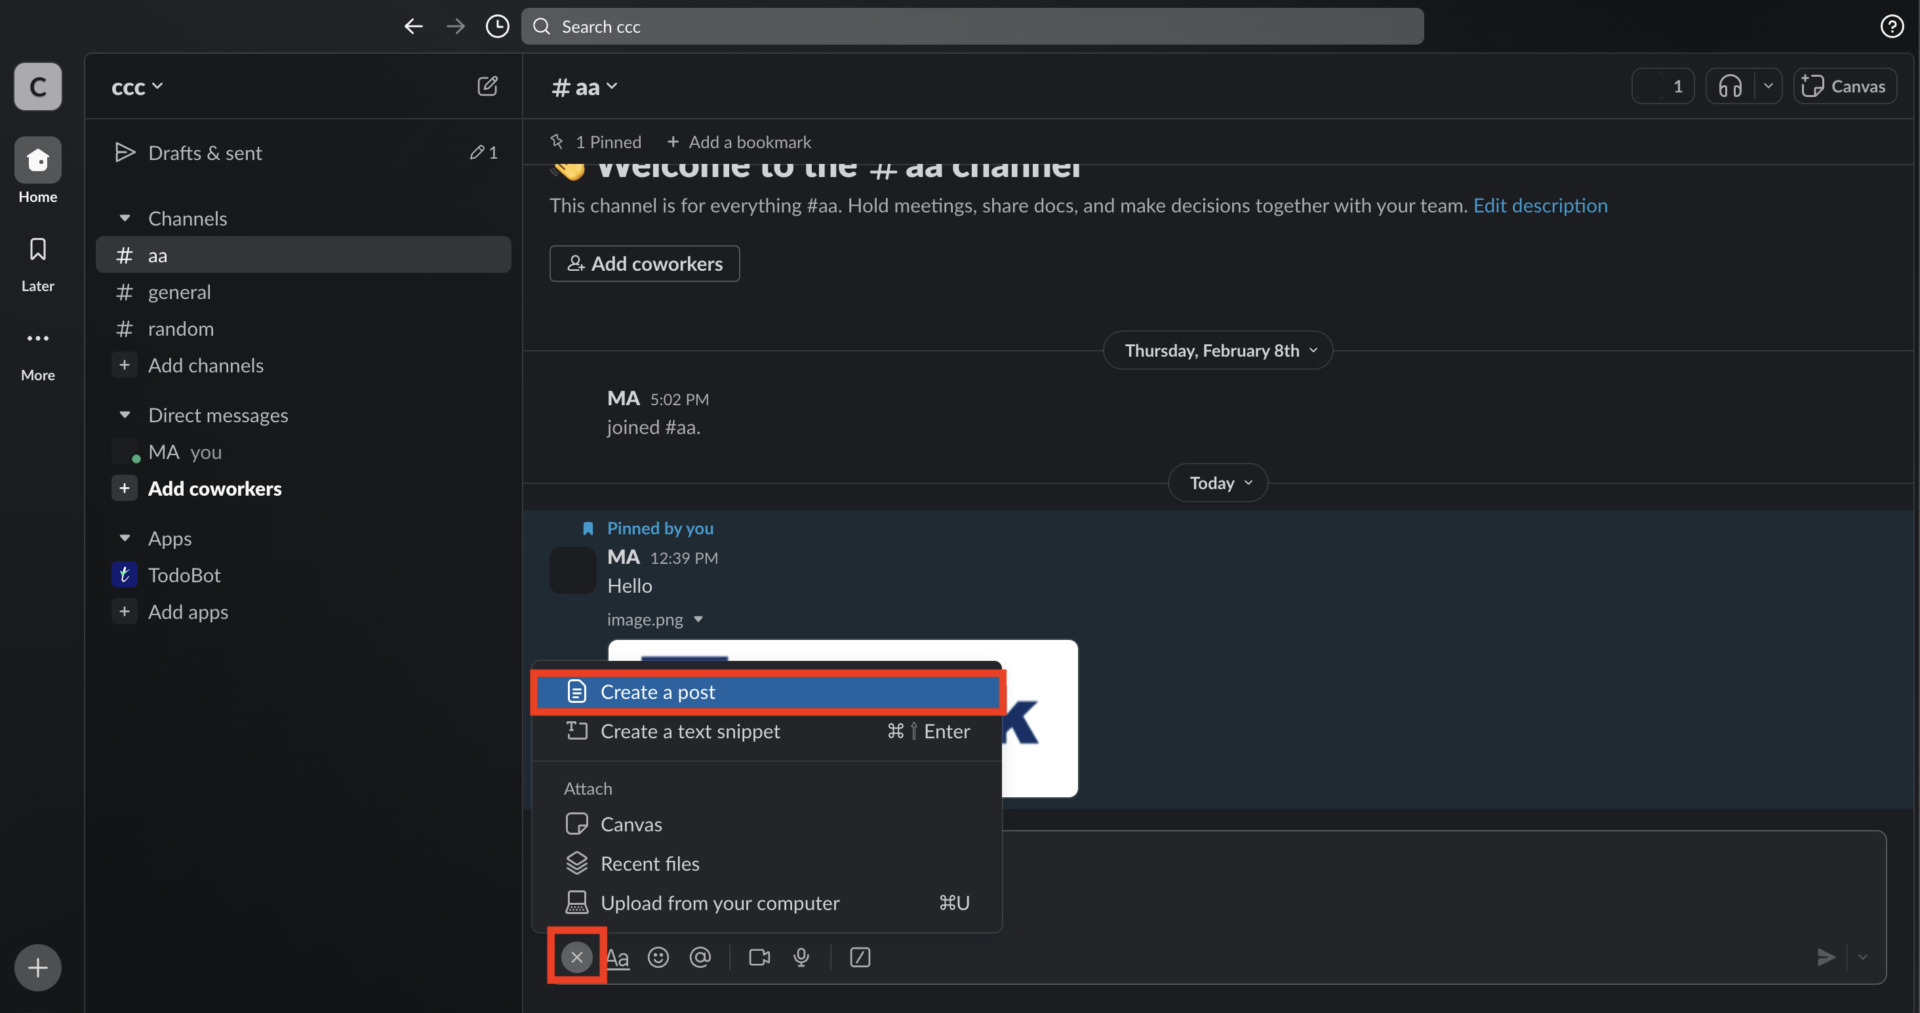This screenshot has height=1013, width=1920.
Task: Select the record video clip icon
Action: tap(758, 957)
